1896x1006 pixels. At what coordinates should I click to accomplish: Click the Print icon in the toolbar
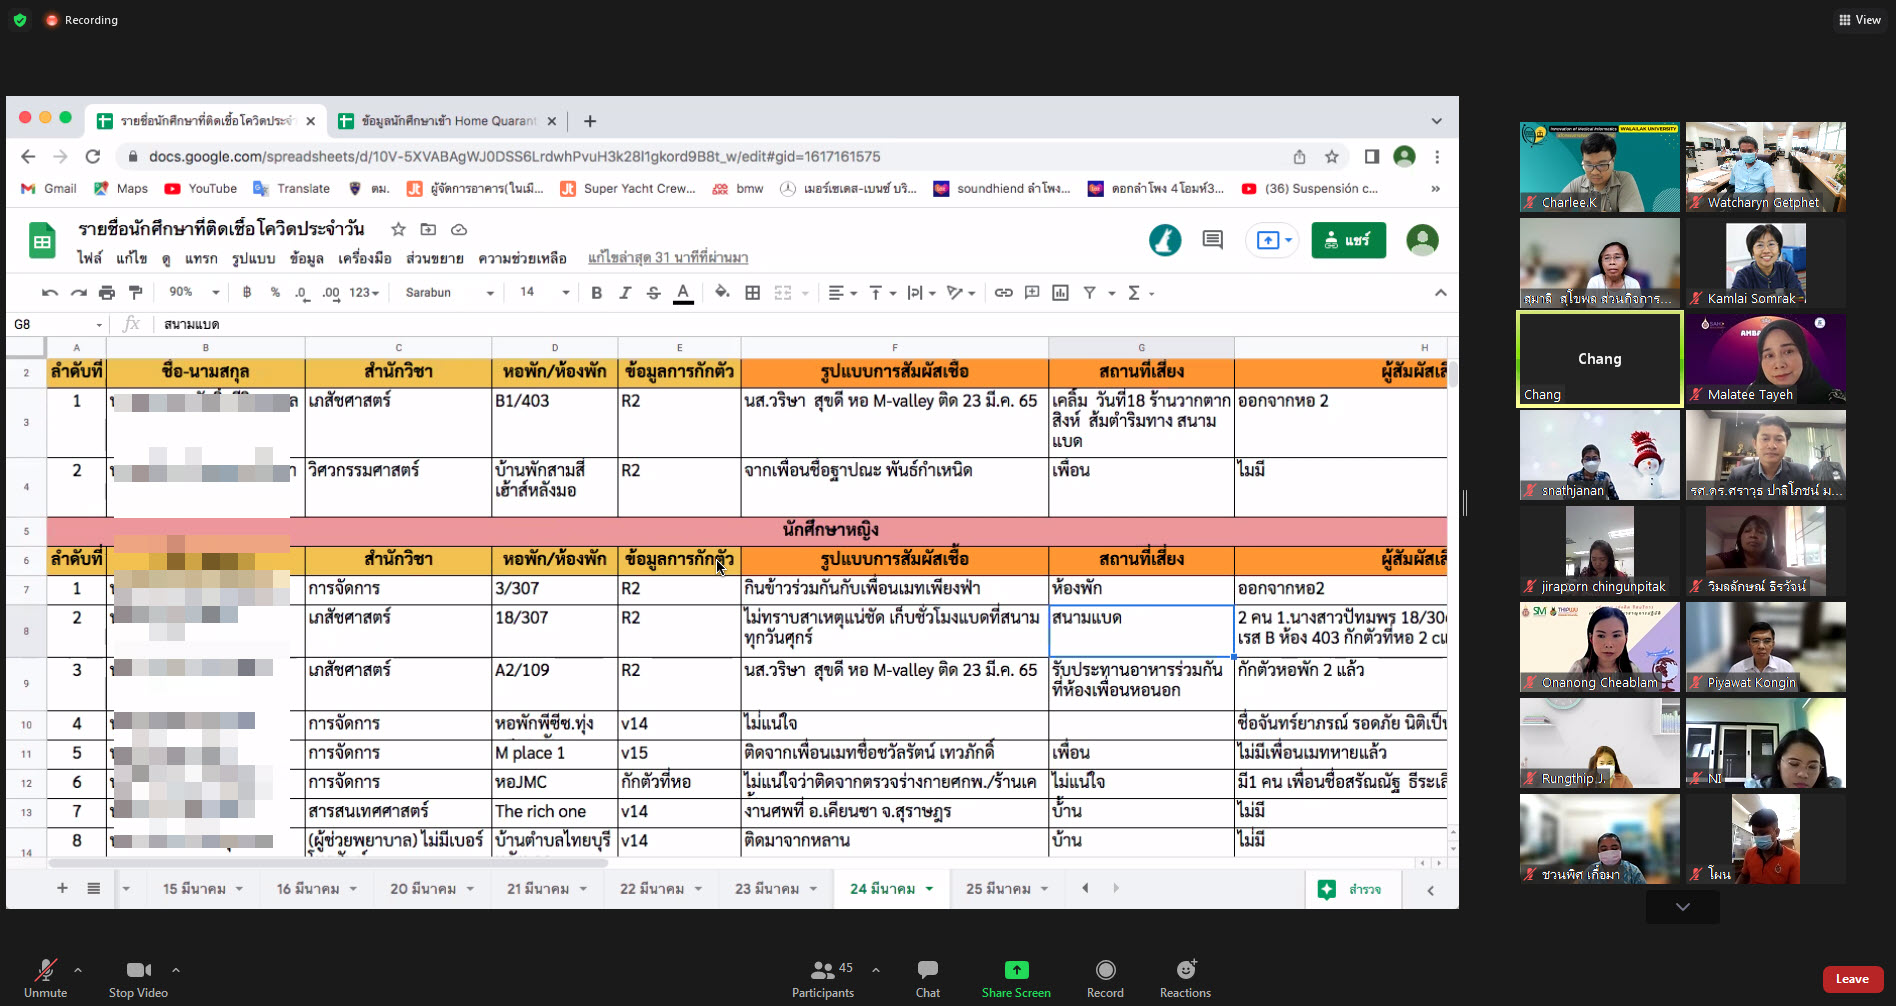(x=107, y=293)
